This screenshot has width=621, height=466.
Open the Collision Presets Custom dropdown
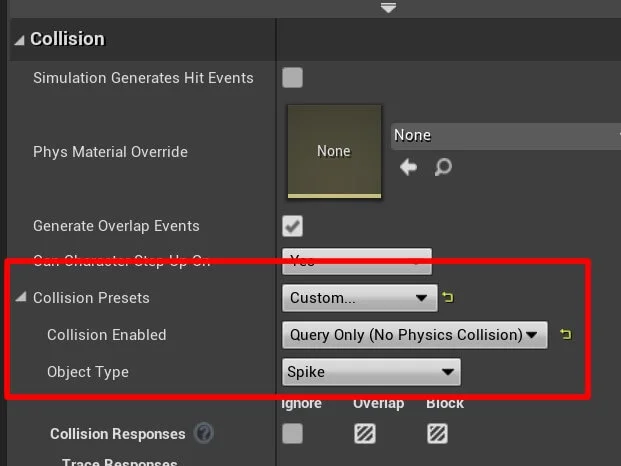(x=359, y=298)
